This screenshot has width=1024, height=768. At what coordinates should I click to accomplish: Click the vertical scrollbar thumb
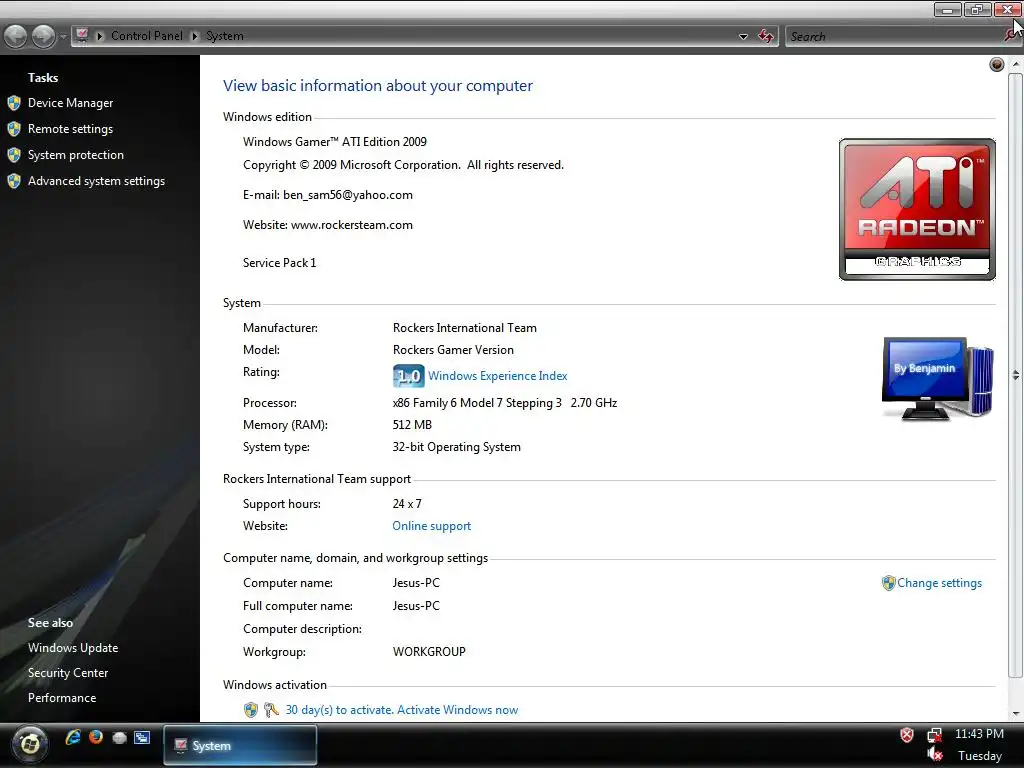pos(1016,376)
